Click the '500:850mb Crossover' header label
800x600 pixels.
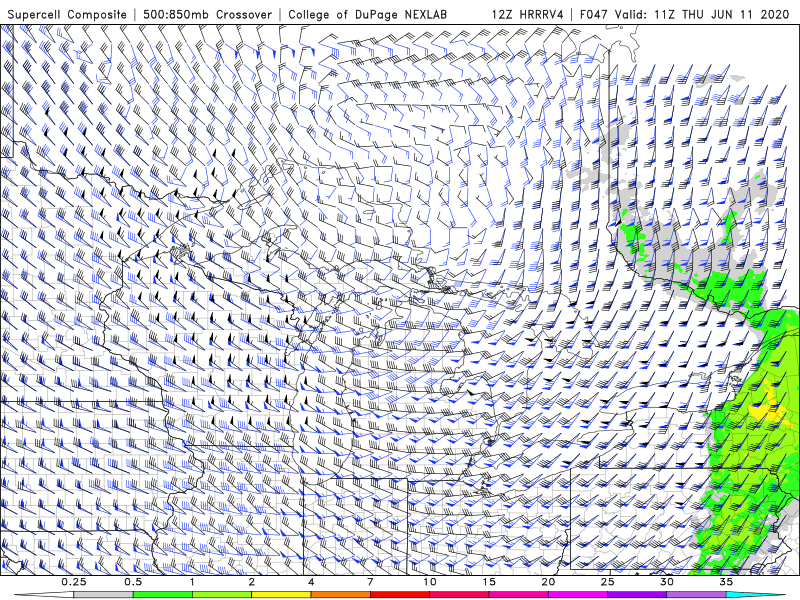tap(208, 14)
